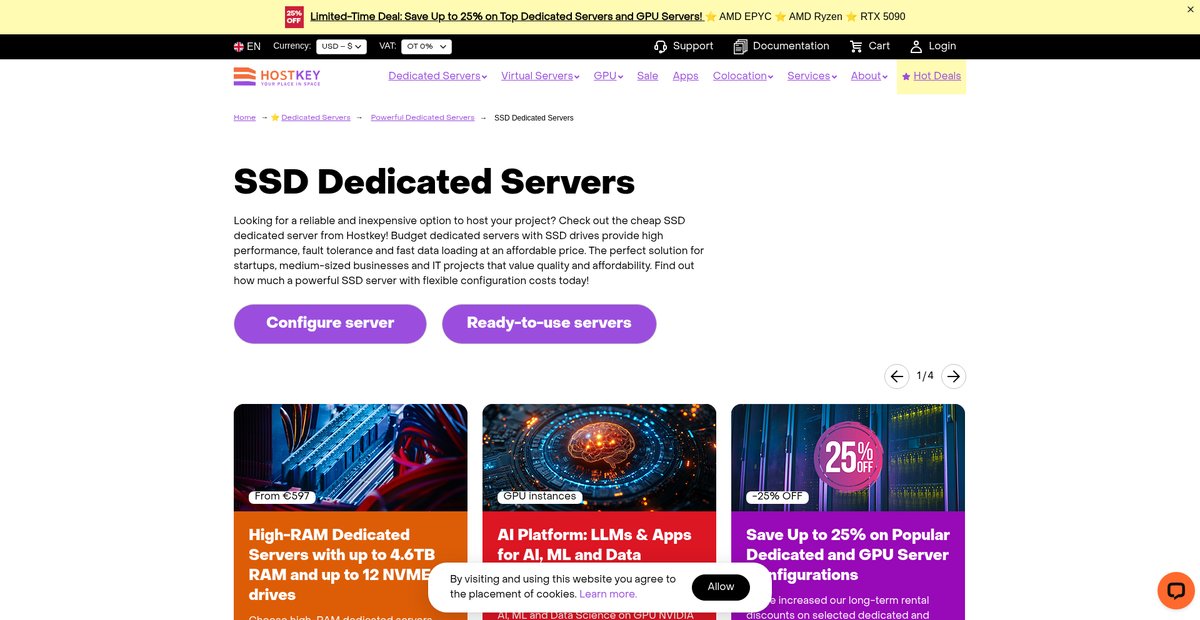1200x620 pixels.
Task: Open the cookie Learn more link
Action: point(608,594)
